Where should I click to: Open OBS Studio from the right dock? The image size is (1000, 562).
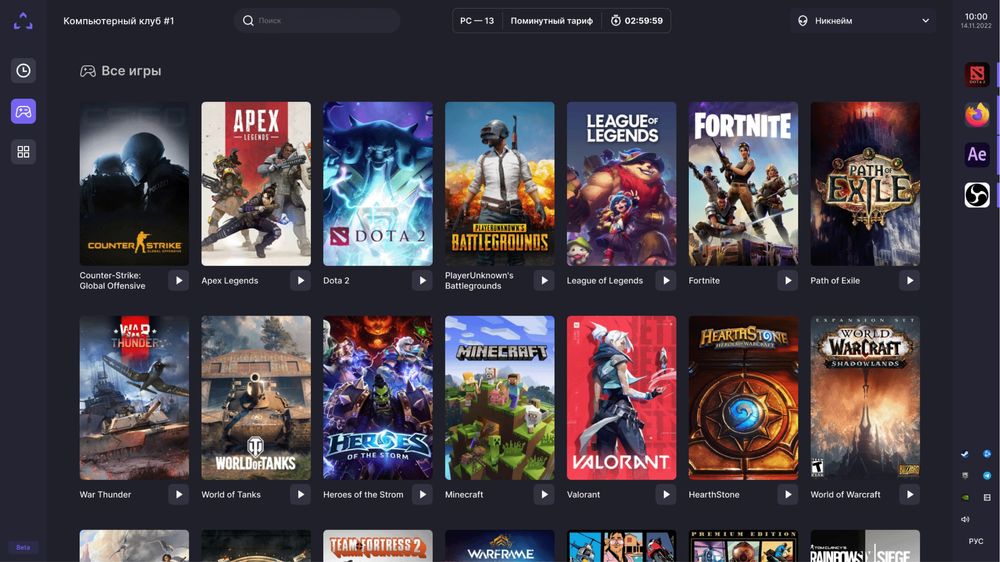(x=976, y=195)
